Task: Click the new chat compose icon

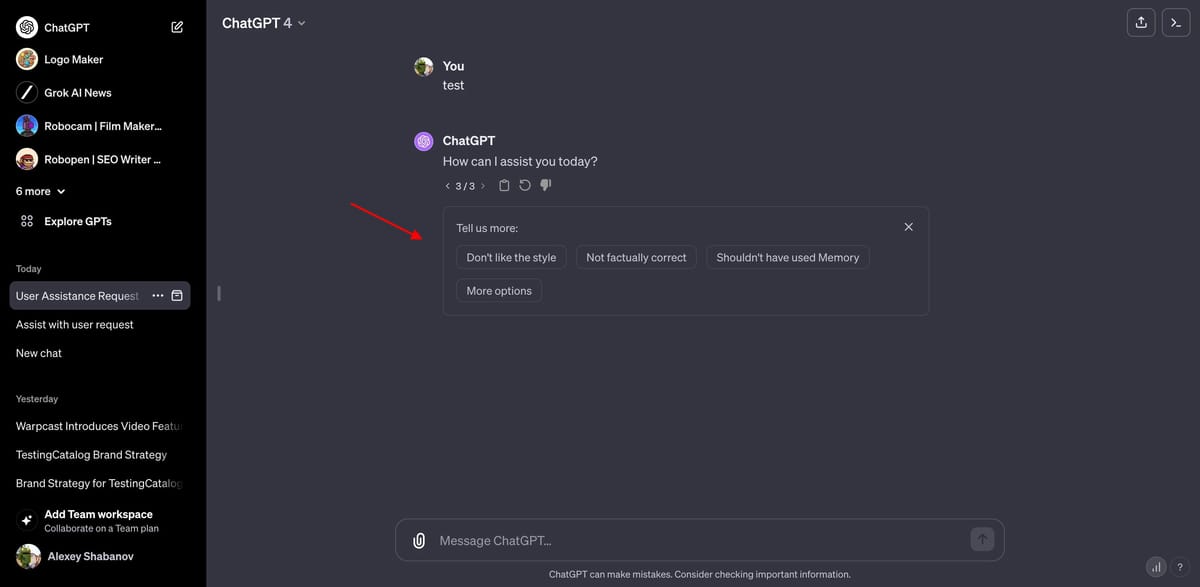Action: point(176,26)
